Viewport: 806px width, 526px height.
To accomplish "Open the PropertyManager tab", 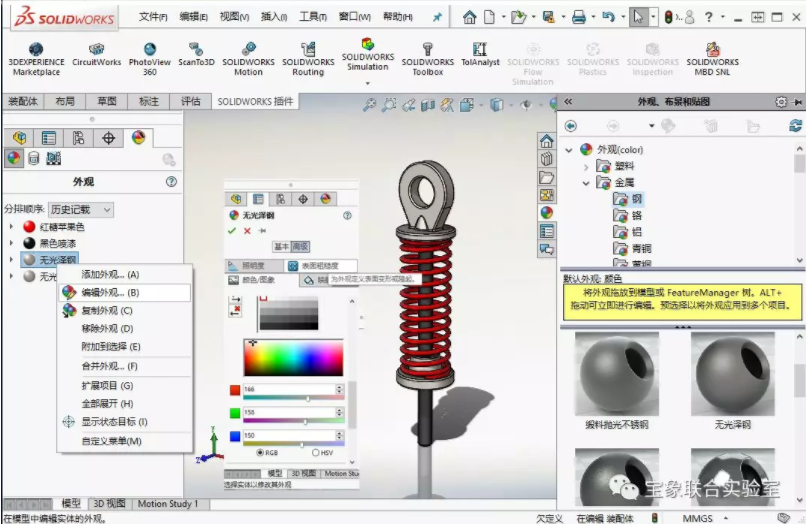I will tap(49, 137).
